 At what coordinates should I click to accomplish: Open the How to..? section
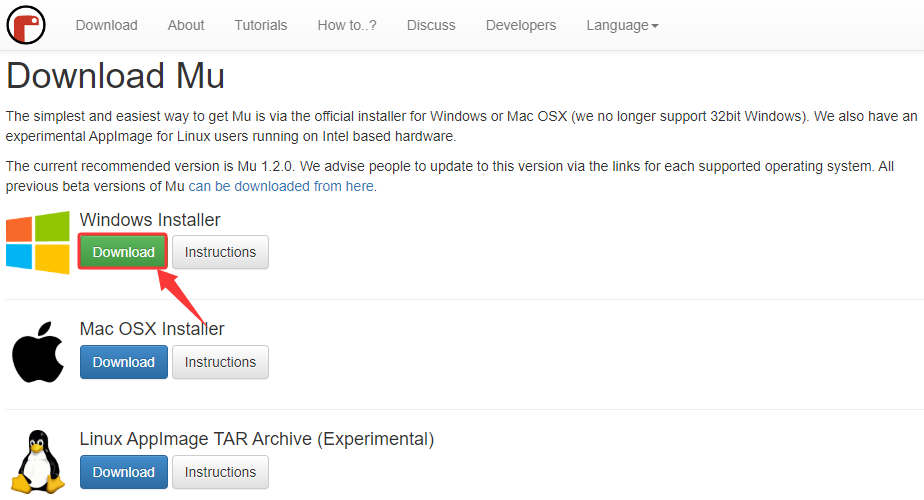pos(347,25)
